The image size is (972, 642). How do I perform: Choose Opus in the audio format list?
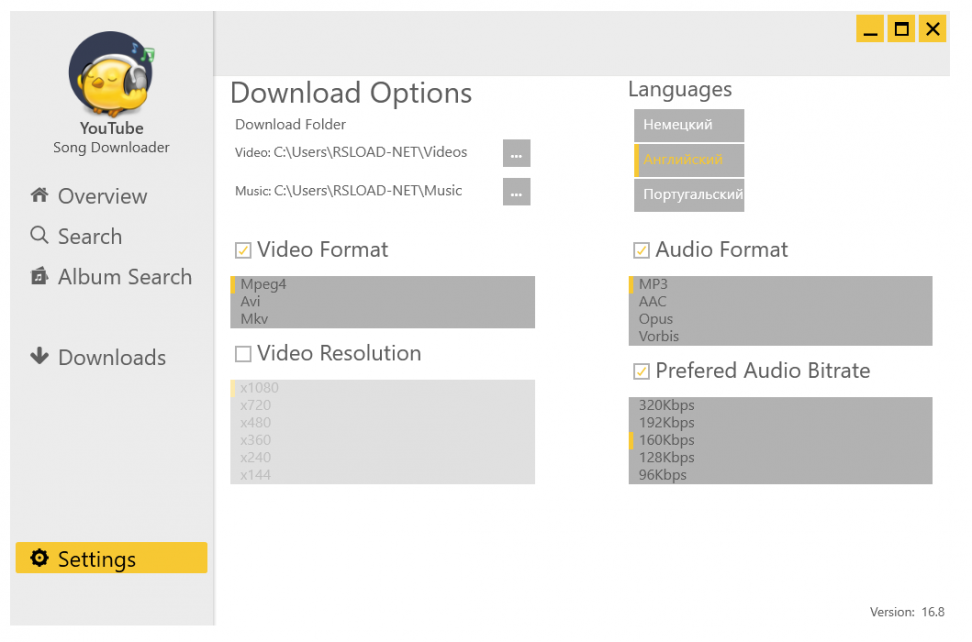(656, 319)
